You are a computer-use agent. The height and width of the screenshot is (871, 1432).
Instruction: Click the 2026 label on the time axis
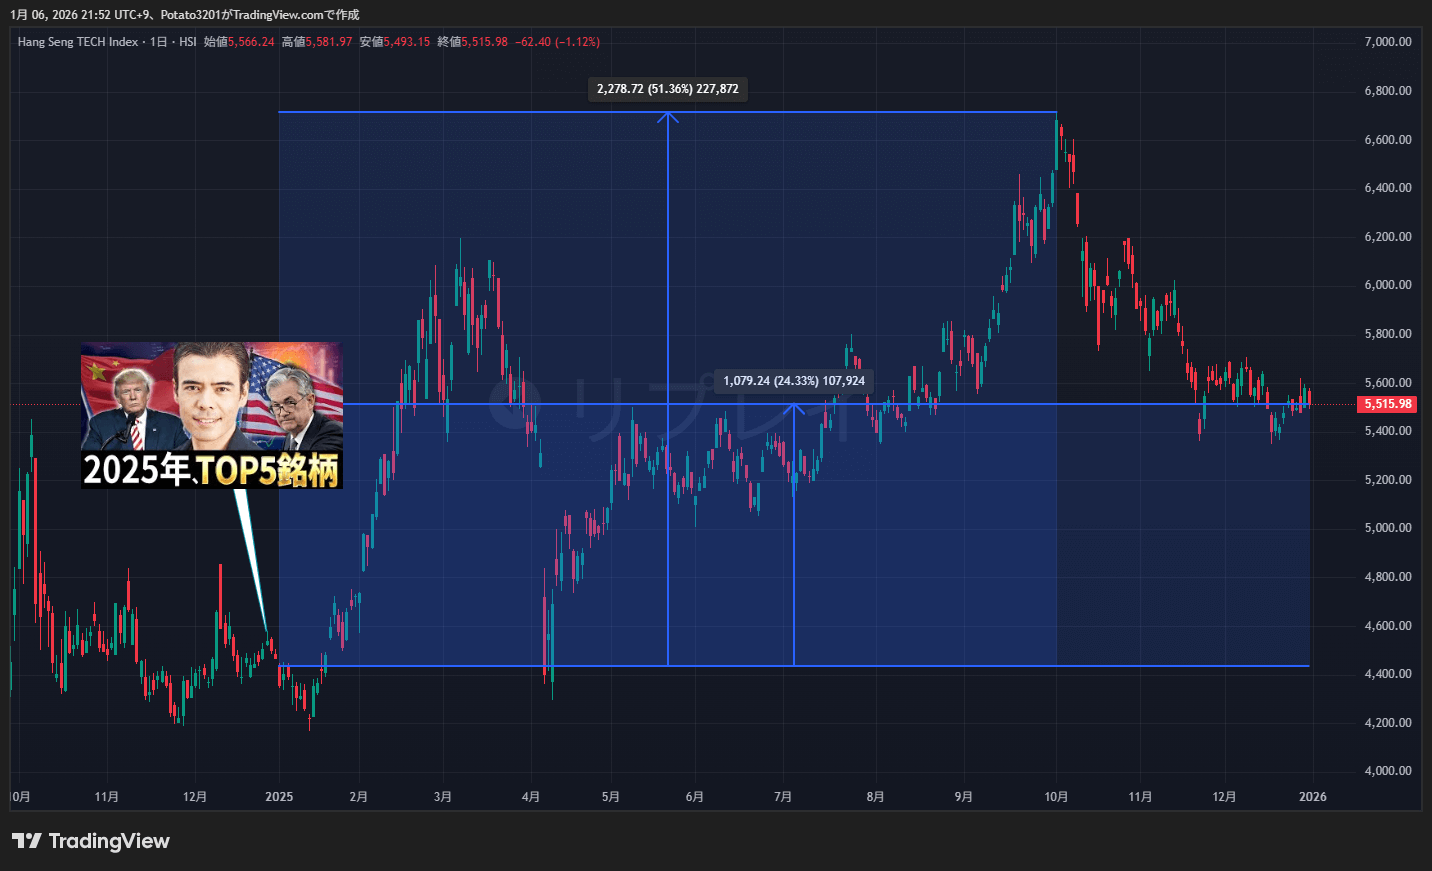[x=1312, y=797]
